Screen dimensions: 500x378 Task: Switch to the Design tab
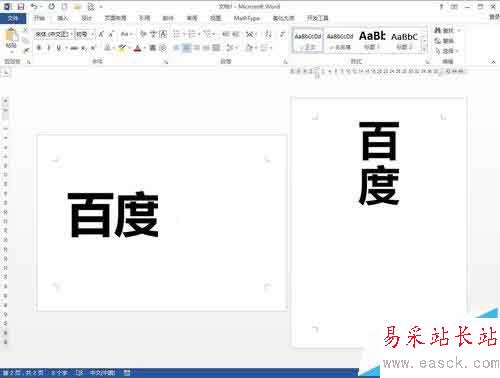(x=86, y=18)
